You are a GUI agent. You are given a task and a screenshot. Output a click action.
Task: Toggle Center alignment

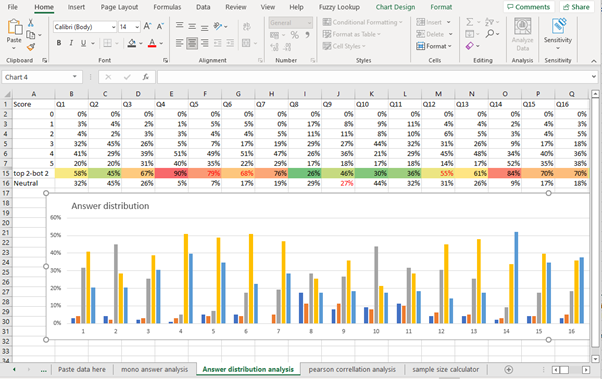click(x=192, y=43)
